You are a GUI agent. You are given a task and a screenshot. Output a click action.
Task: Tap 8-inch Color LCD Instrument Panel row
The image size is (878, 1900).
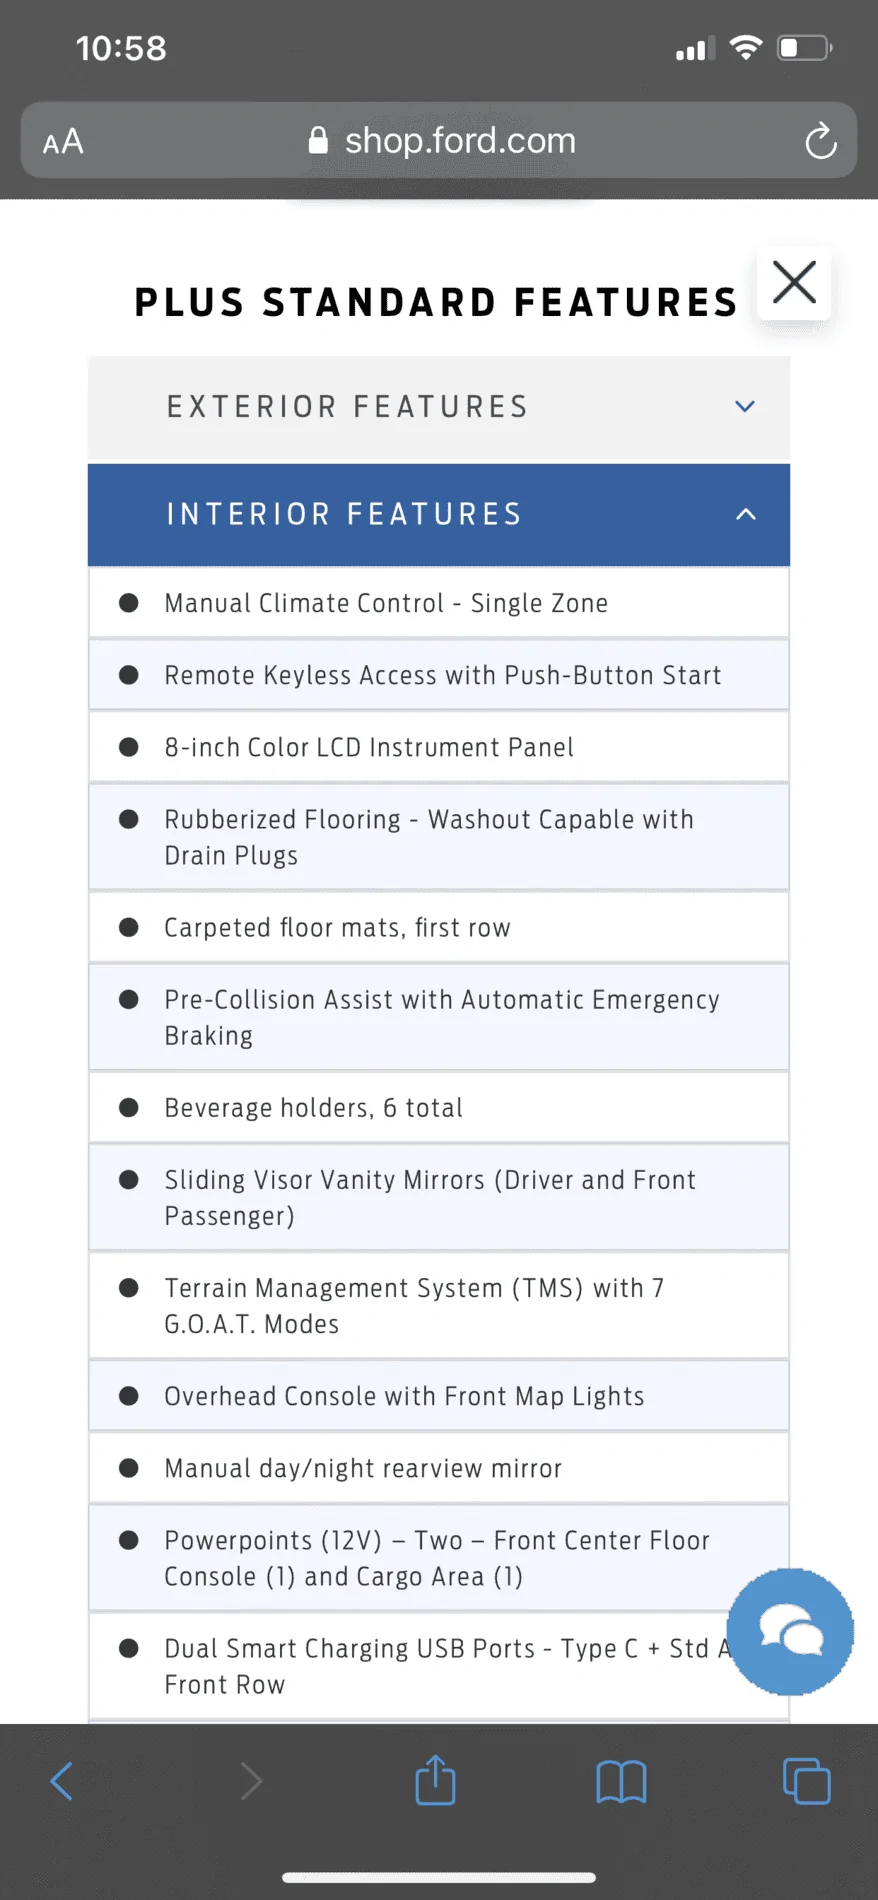point(439,747)
